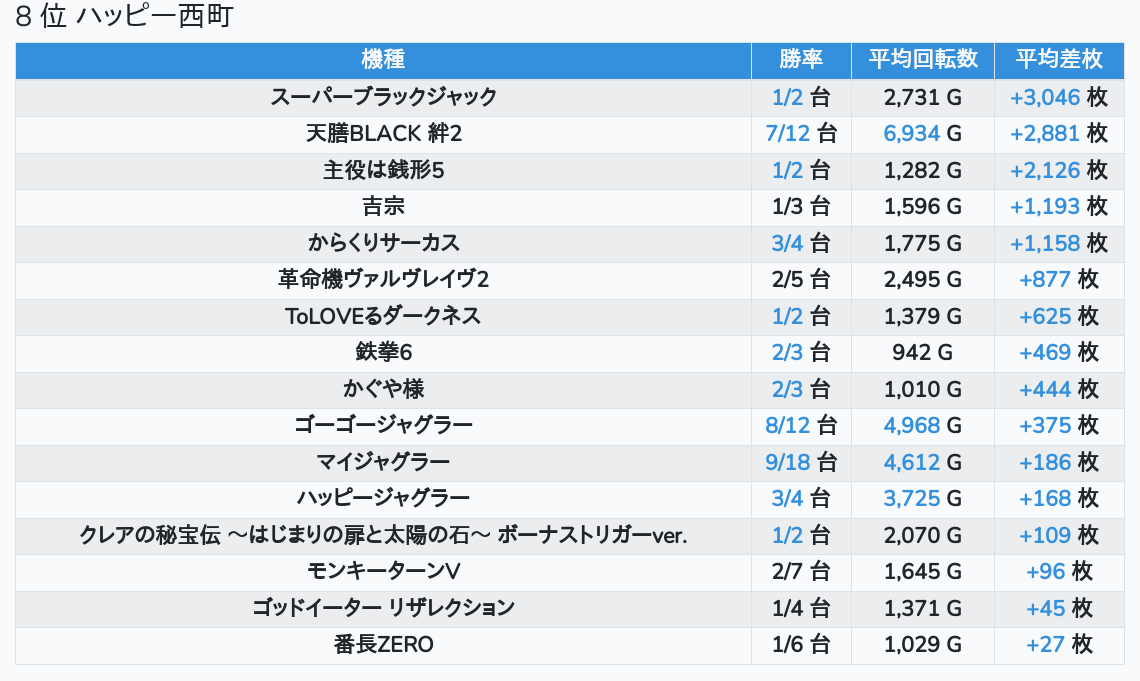
Task: Click the 3/4 link for からくりサーカス
Action: [787, 243]
